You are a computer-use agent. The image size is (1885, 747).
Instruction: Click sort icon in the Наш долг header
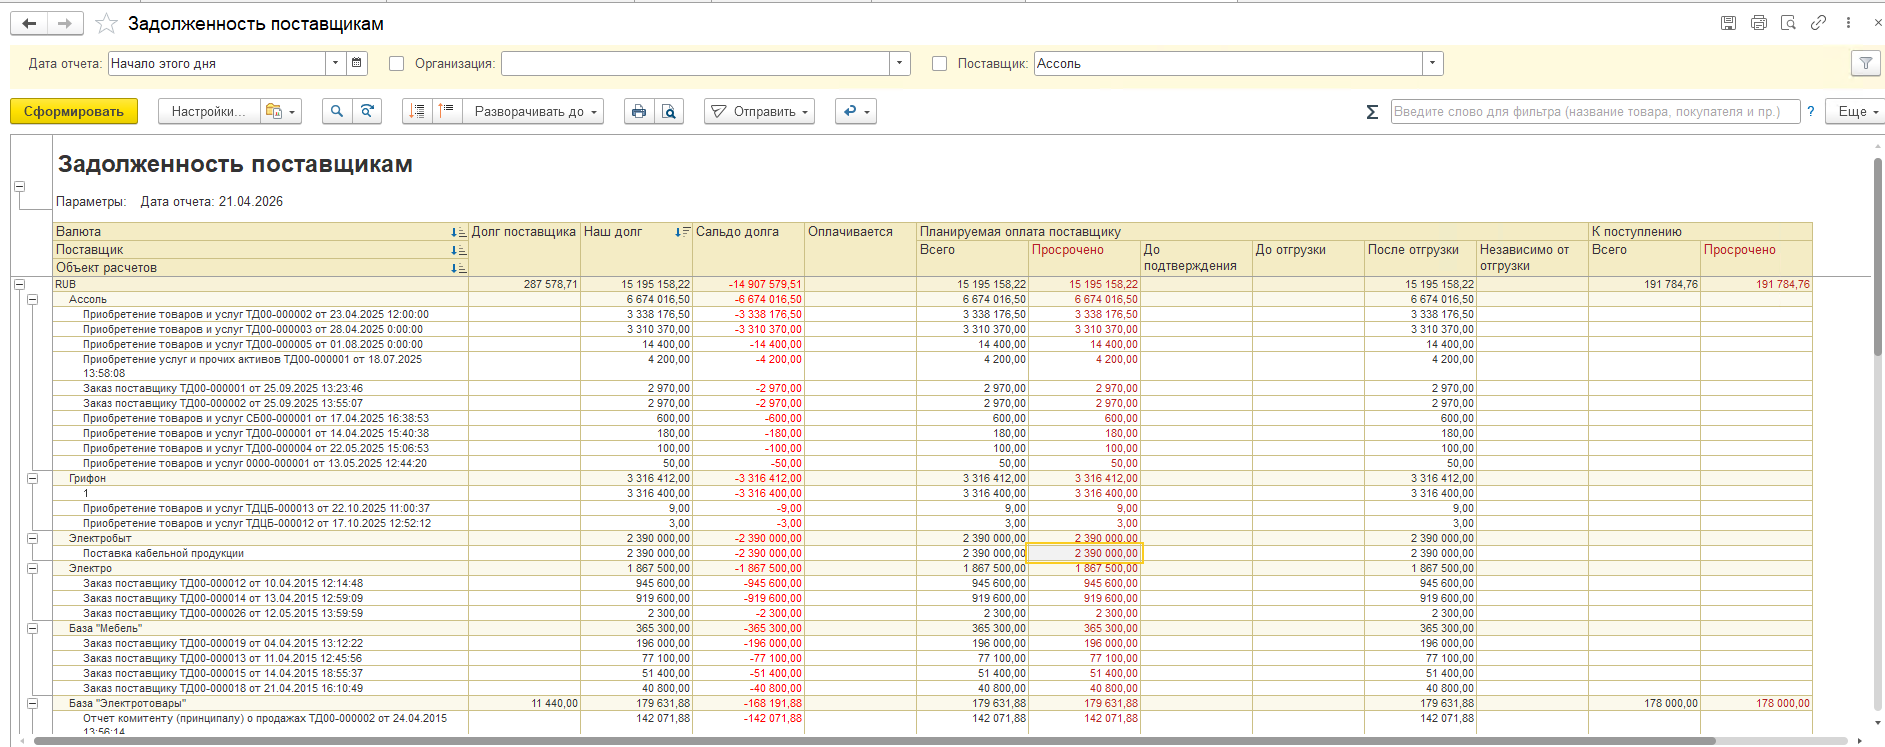pyautogui.click(x=682, y=232)
